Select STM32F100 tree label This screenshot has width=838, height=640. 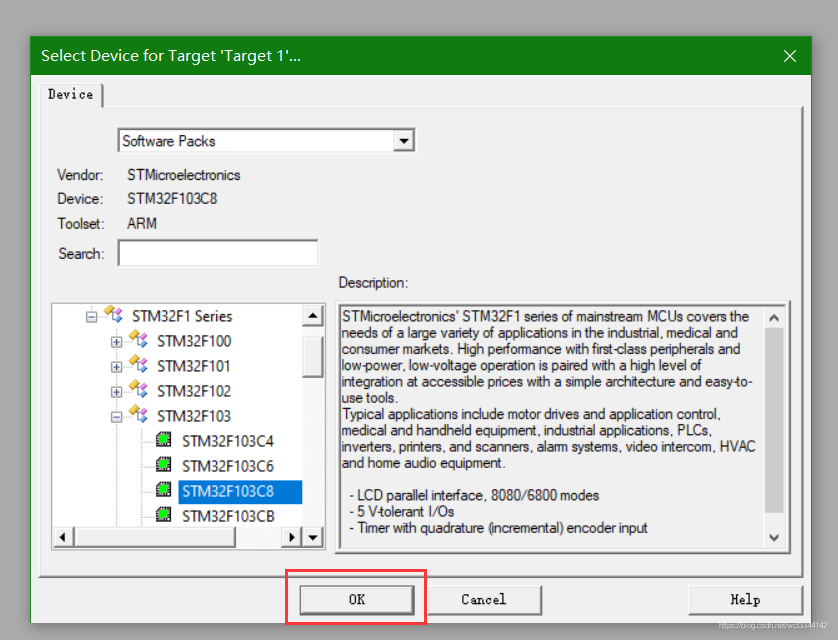pos(194,341)
